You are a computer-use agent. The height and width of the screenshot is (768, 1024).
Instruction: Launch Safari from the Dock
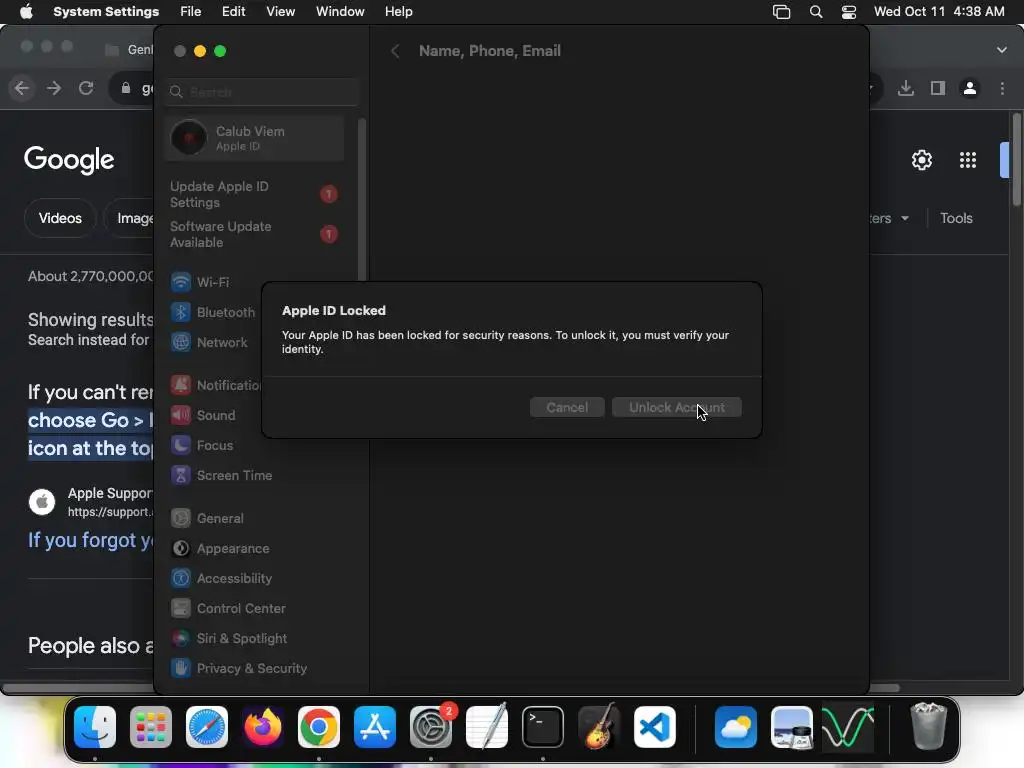(207, 727)
